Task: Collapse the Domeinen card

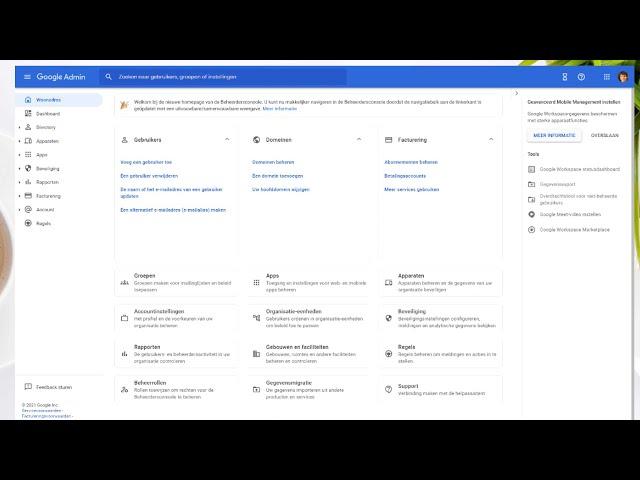Action: [x=359, y=140]
